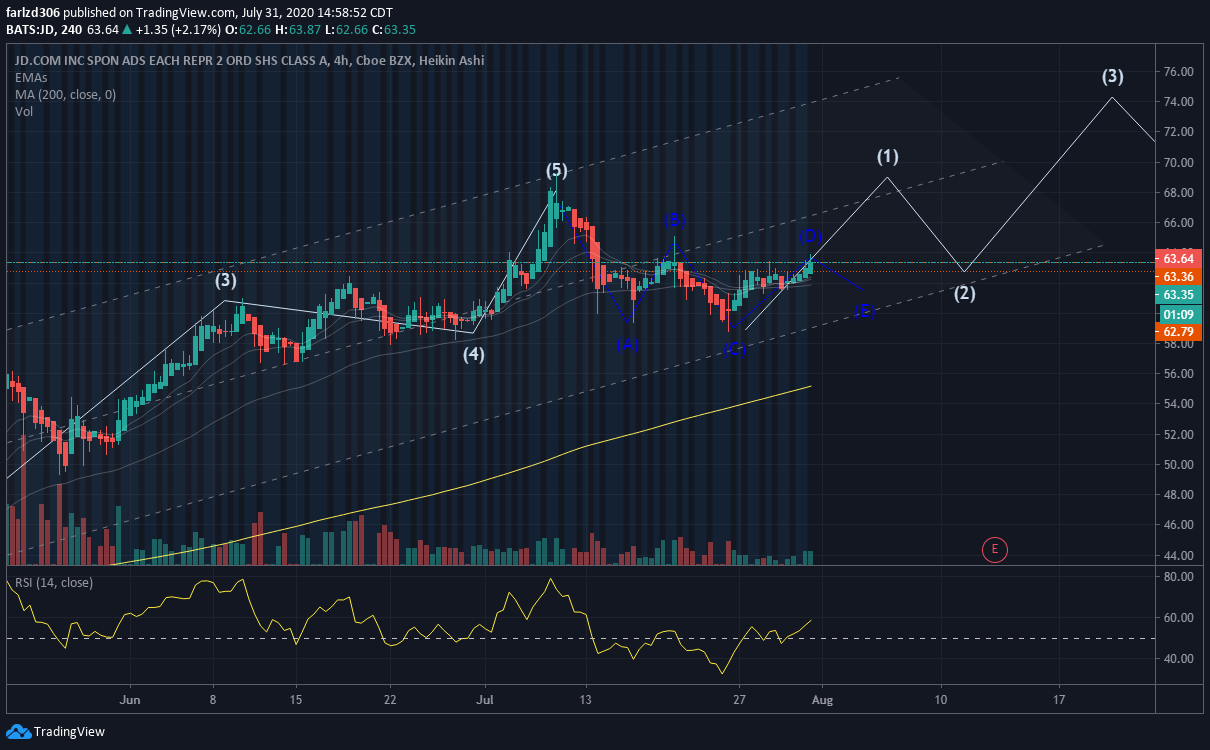Select the projected wave (2) label

click(964, 294)
